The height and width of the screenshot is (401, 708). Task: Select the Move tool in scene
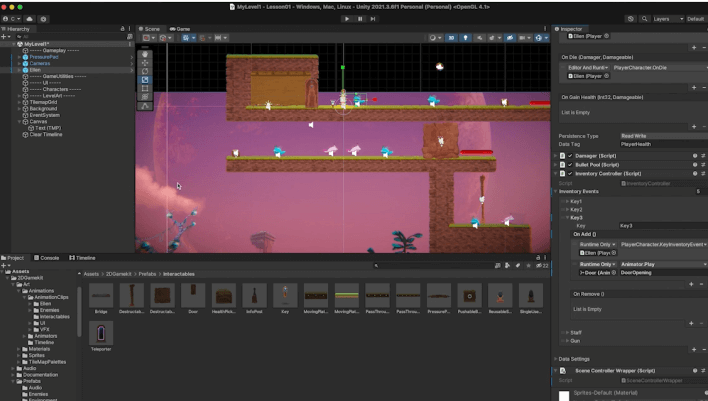click(145, 63)
